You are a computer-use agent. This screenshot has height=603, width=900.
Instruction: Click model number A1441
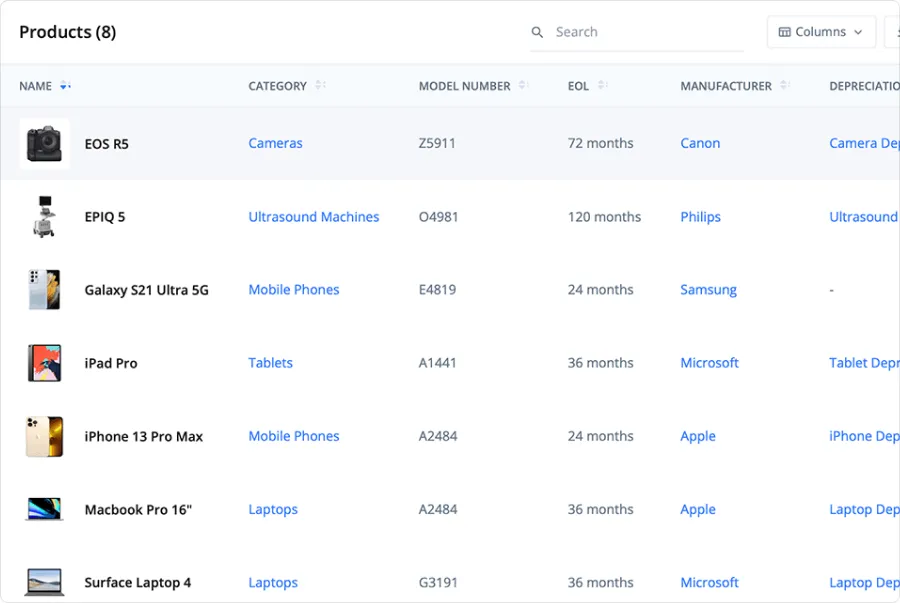point(437,363)
